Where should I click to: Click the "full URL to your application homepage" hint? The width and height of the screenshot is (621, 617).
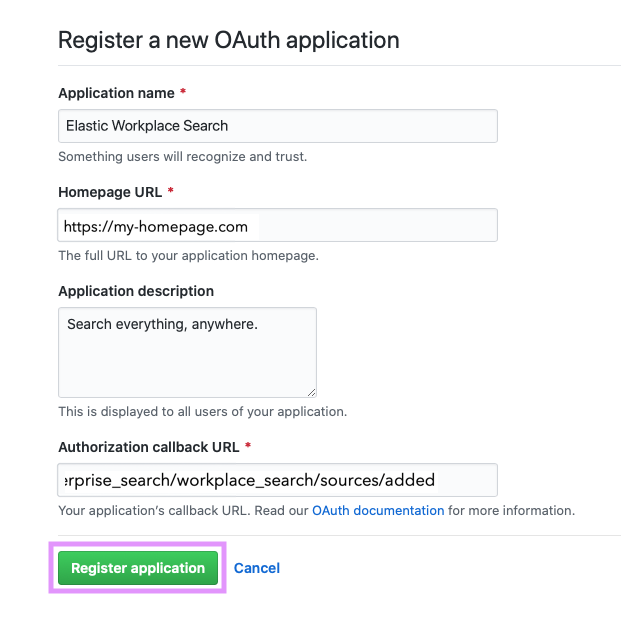[x=188, y=256]
